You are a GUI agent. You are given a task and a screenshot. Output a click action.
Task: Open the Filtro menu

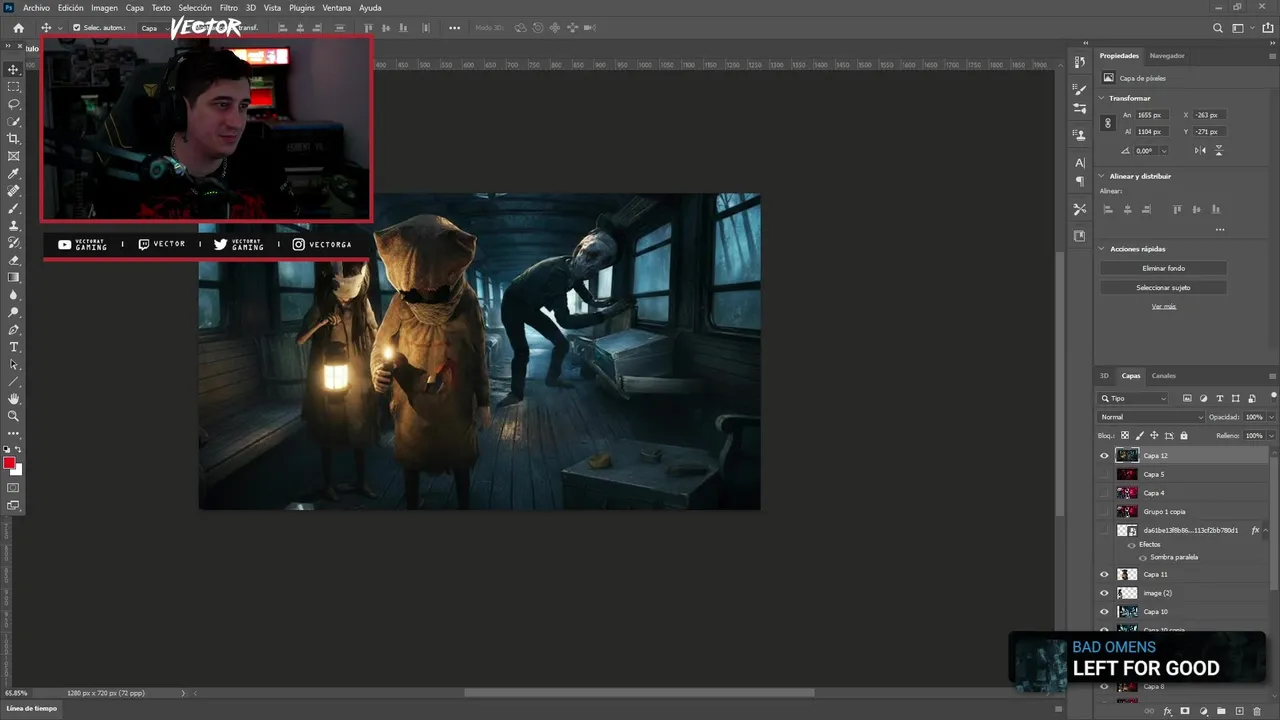click(x=229, y=8)
